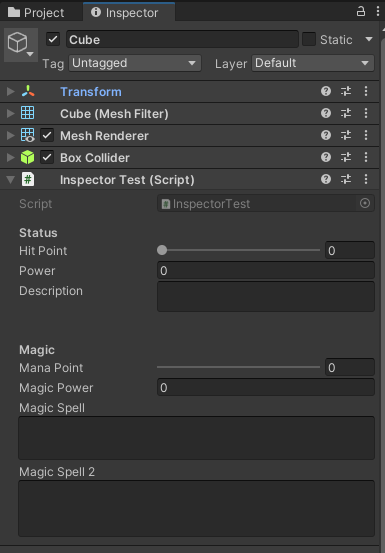Click the Hit Point slider handle
385x553 pixels.
tap(162, 250)
